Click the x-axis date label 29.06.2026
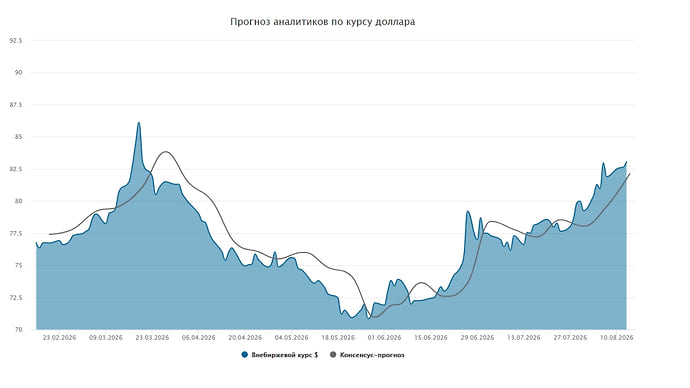Screen dimensions: 690x388 click(x=477, y=338)
